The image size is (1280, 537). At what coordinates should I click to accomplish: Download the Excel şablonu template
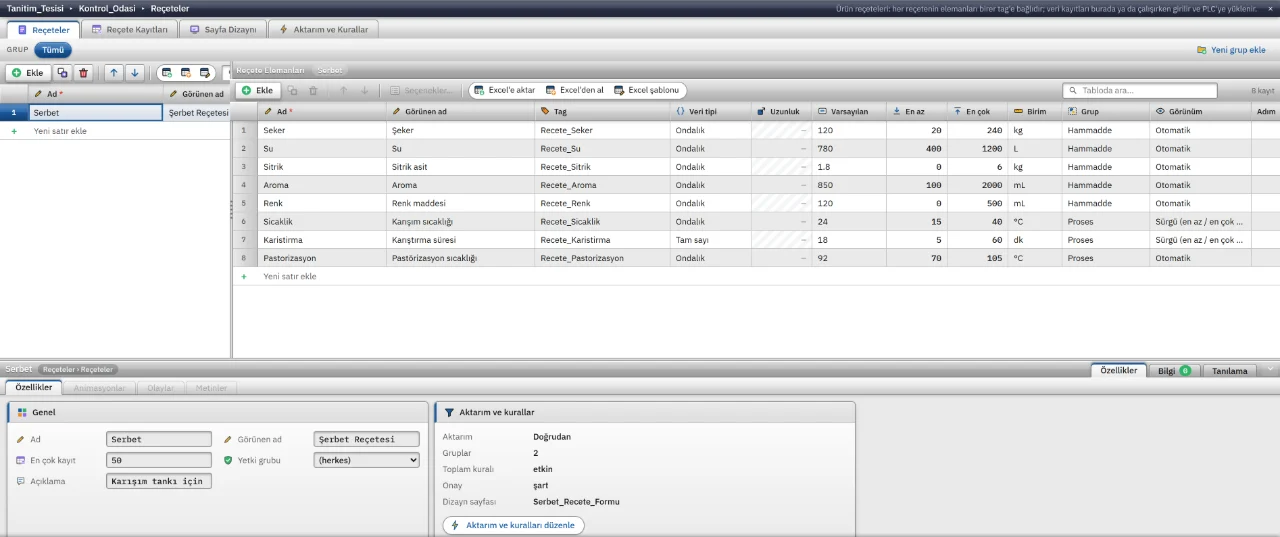coord(646,90)
